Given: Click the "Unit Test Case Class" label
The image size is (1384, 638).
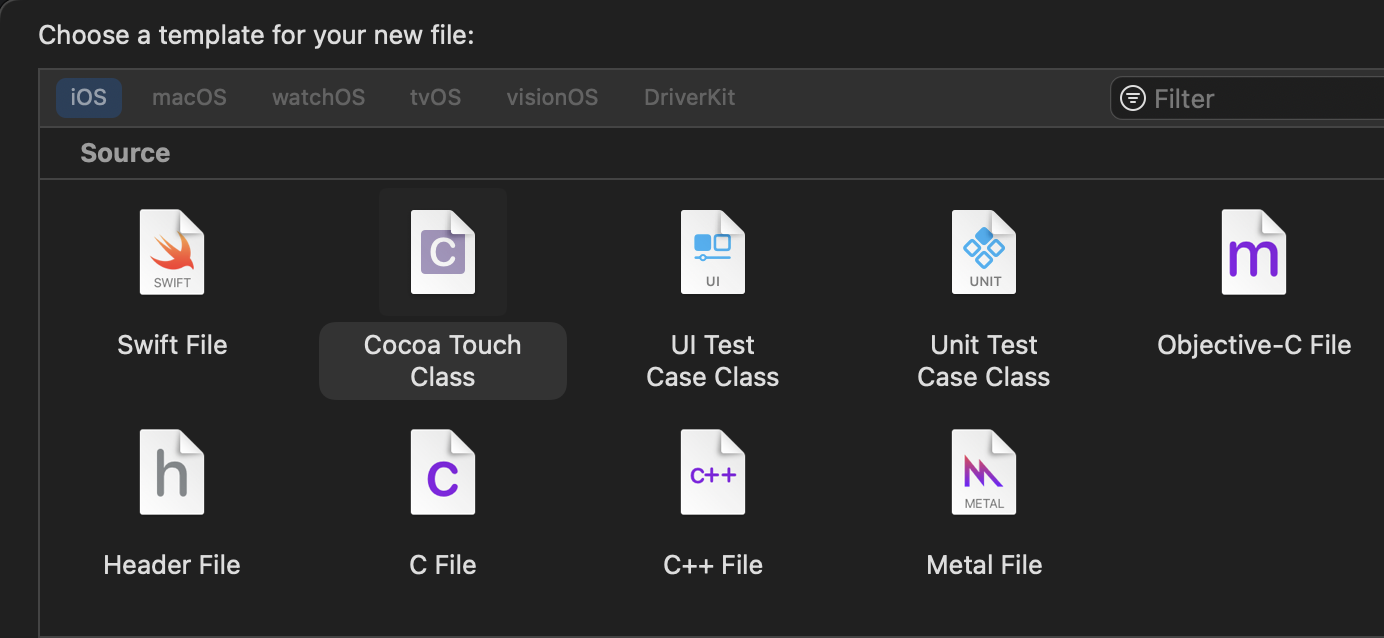Looking at the screenshot, I should tap(984, 361).
